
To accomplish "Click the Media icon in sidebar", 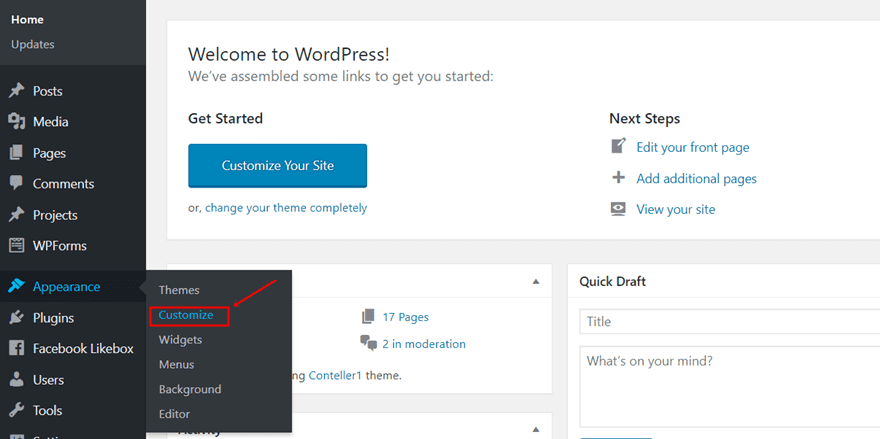I will coord(17,122).
